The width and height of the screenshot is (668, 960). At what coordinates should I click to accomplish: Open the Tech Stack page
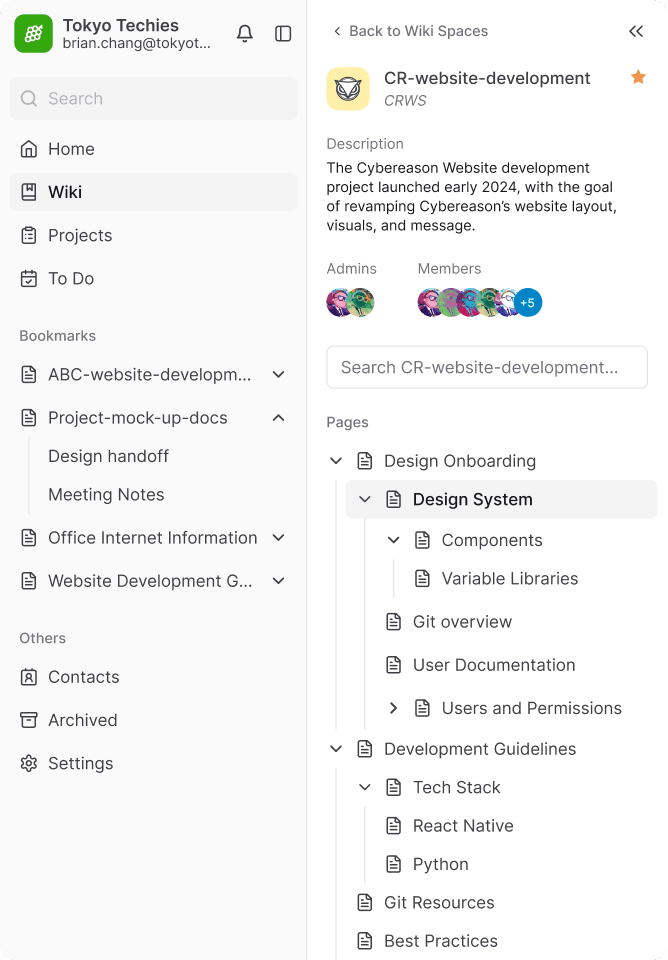click(457, 787)
